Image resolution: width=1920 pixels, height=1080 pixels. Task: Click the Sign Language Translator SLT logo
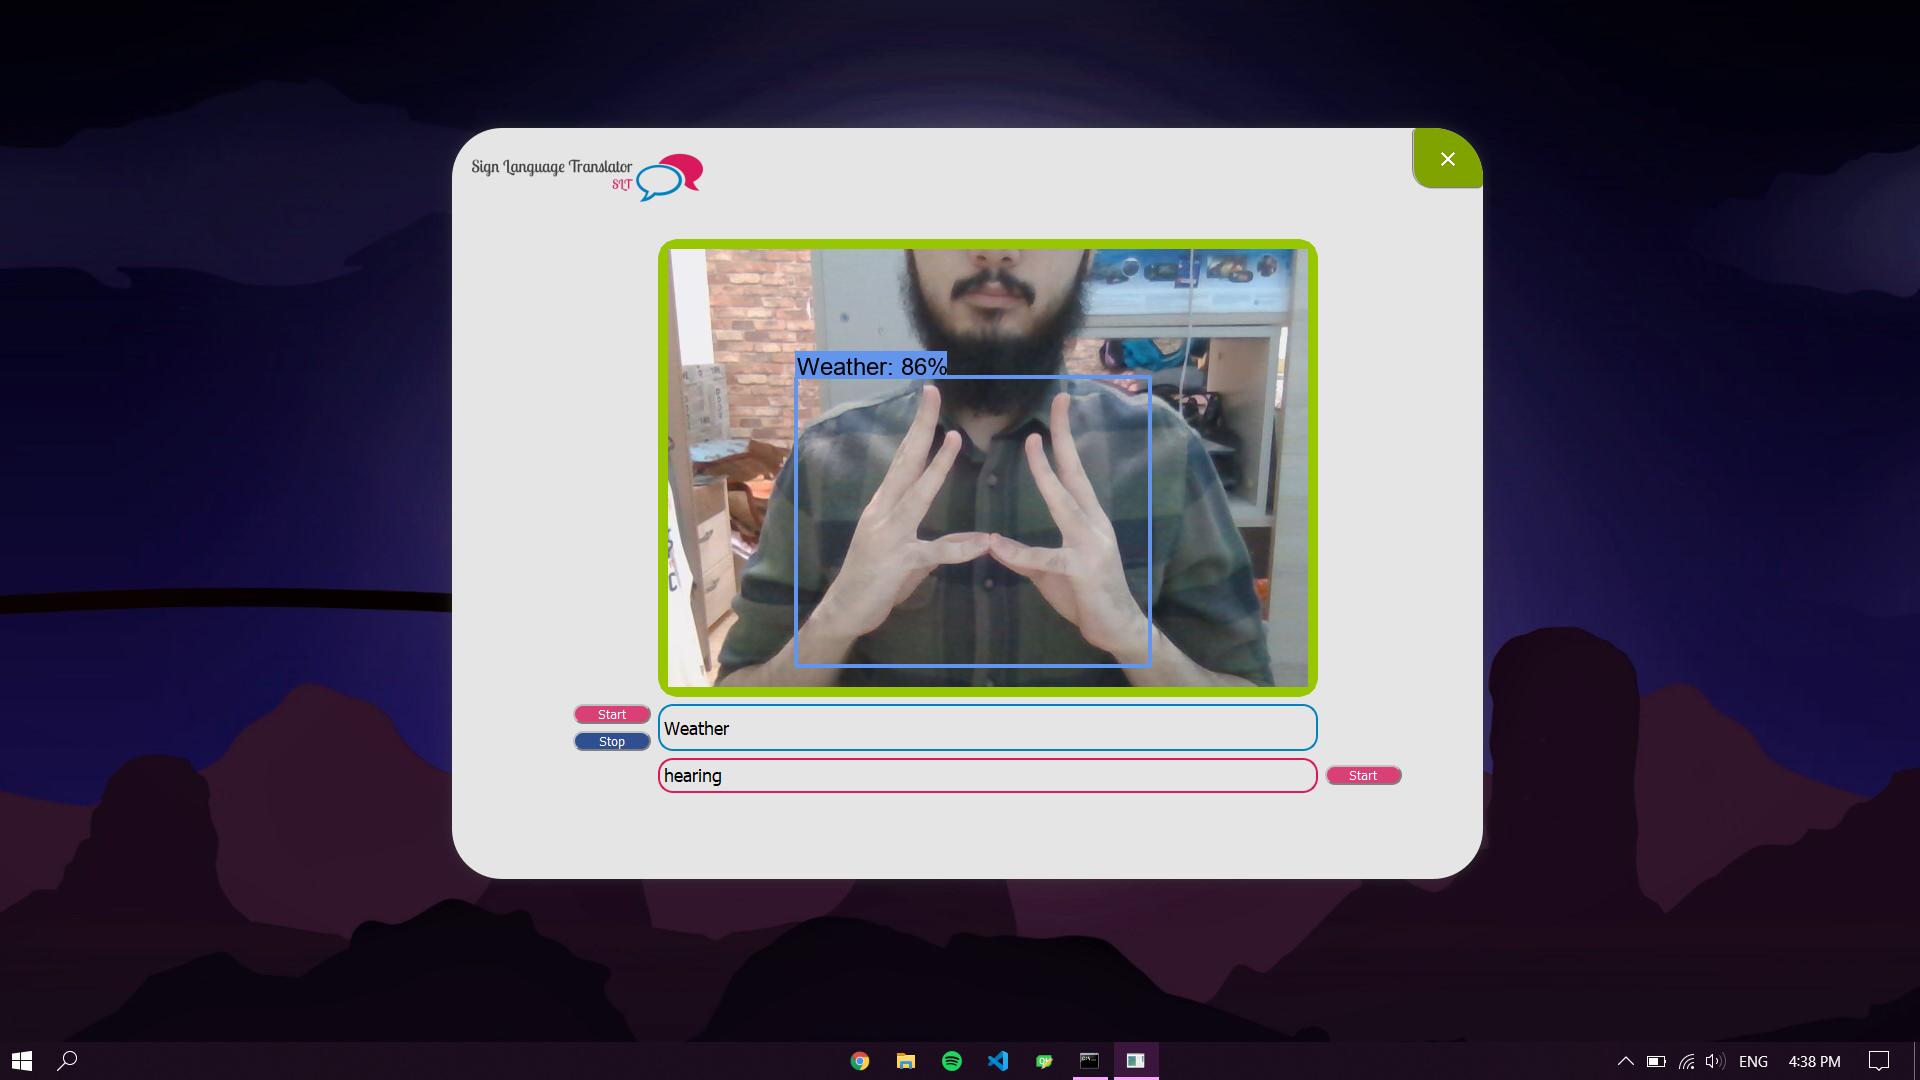coord(585,176)
